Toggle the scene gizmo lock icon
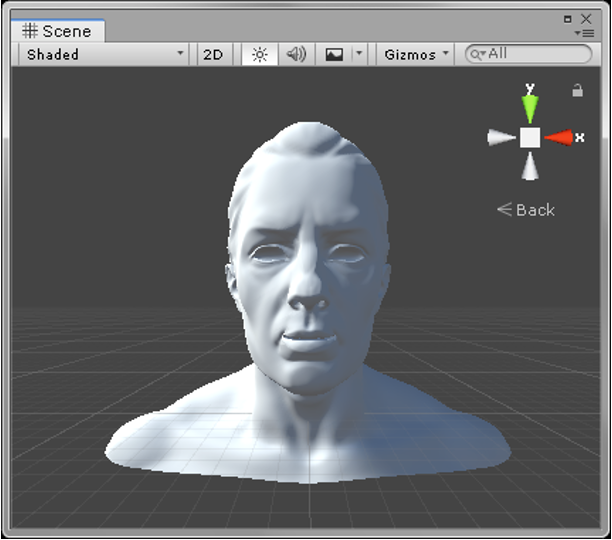The height and width of the screenshot is (540, 612). click(577, 91)
